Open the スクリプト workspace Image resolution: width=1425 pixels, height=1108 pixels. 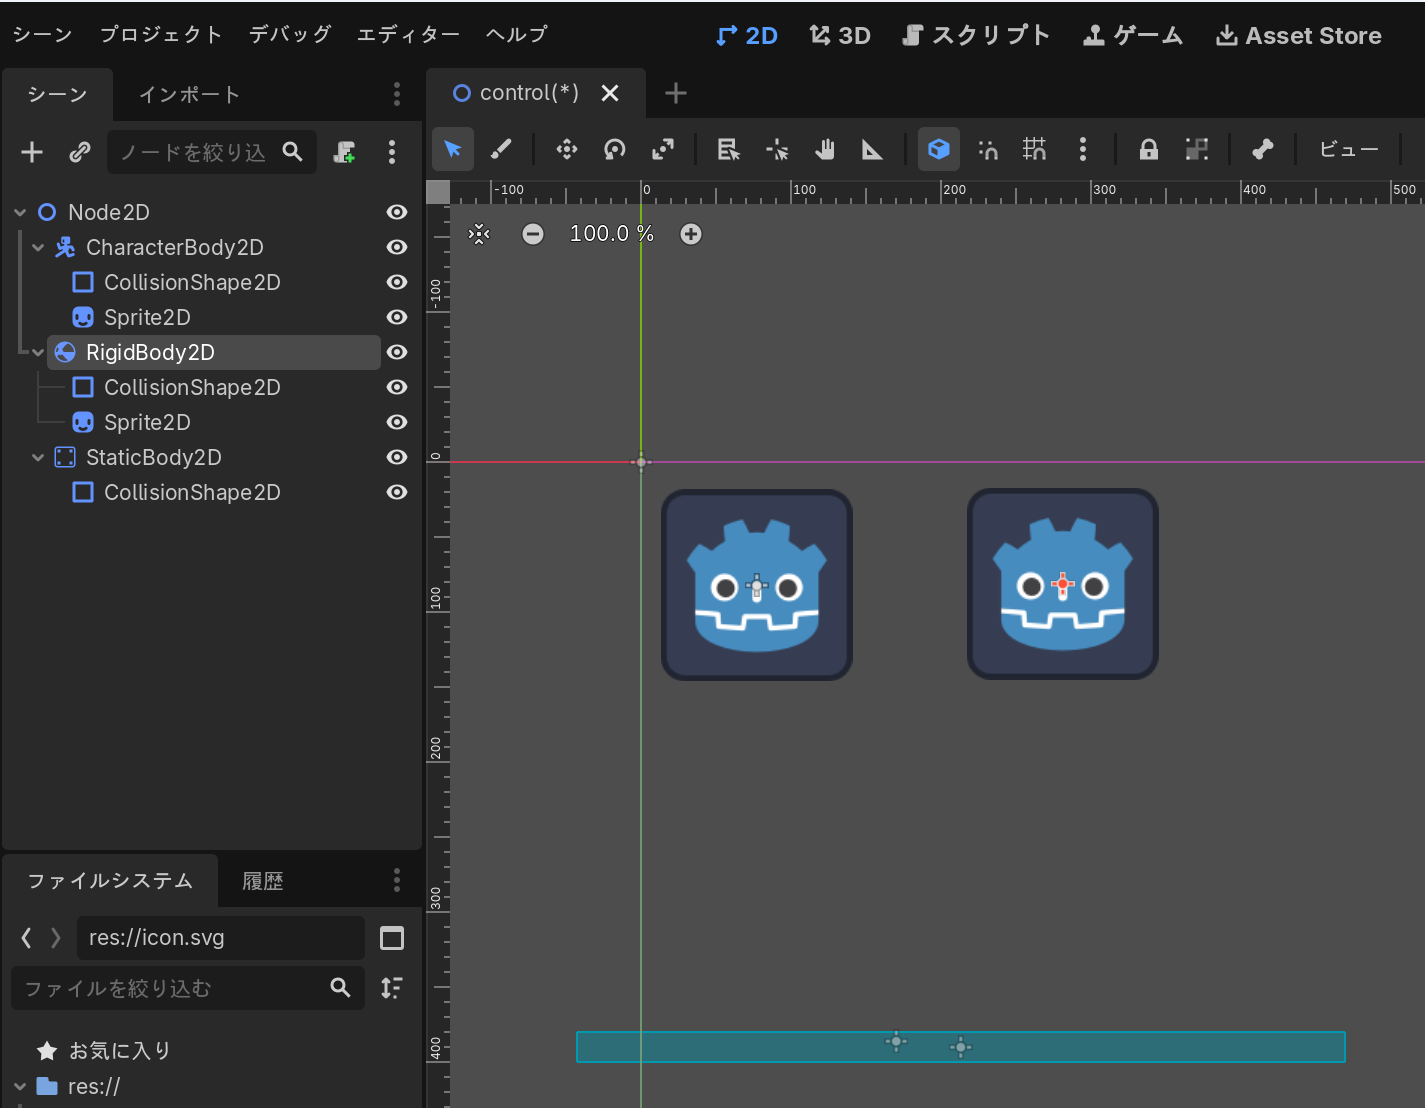[976, 36]
